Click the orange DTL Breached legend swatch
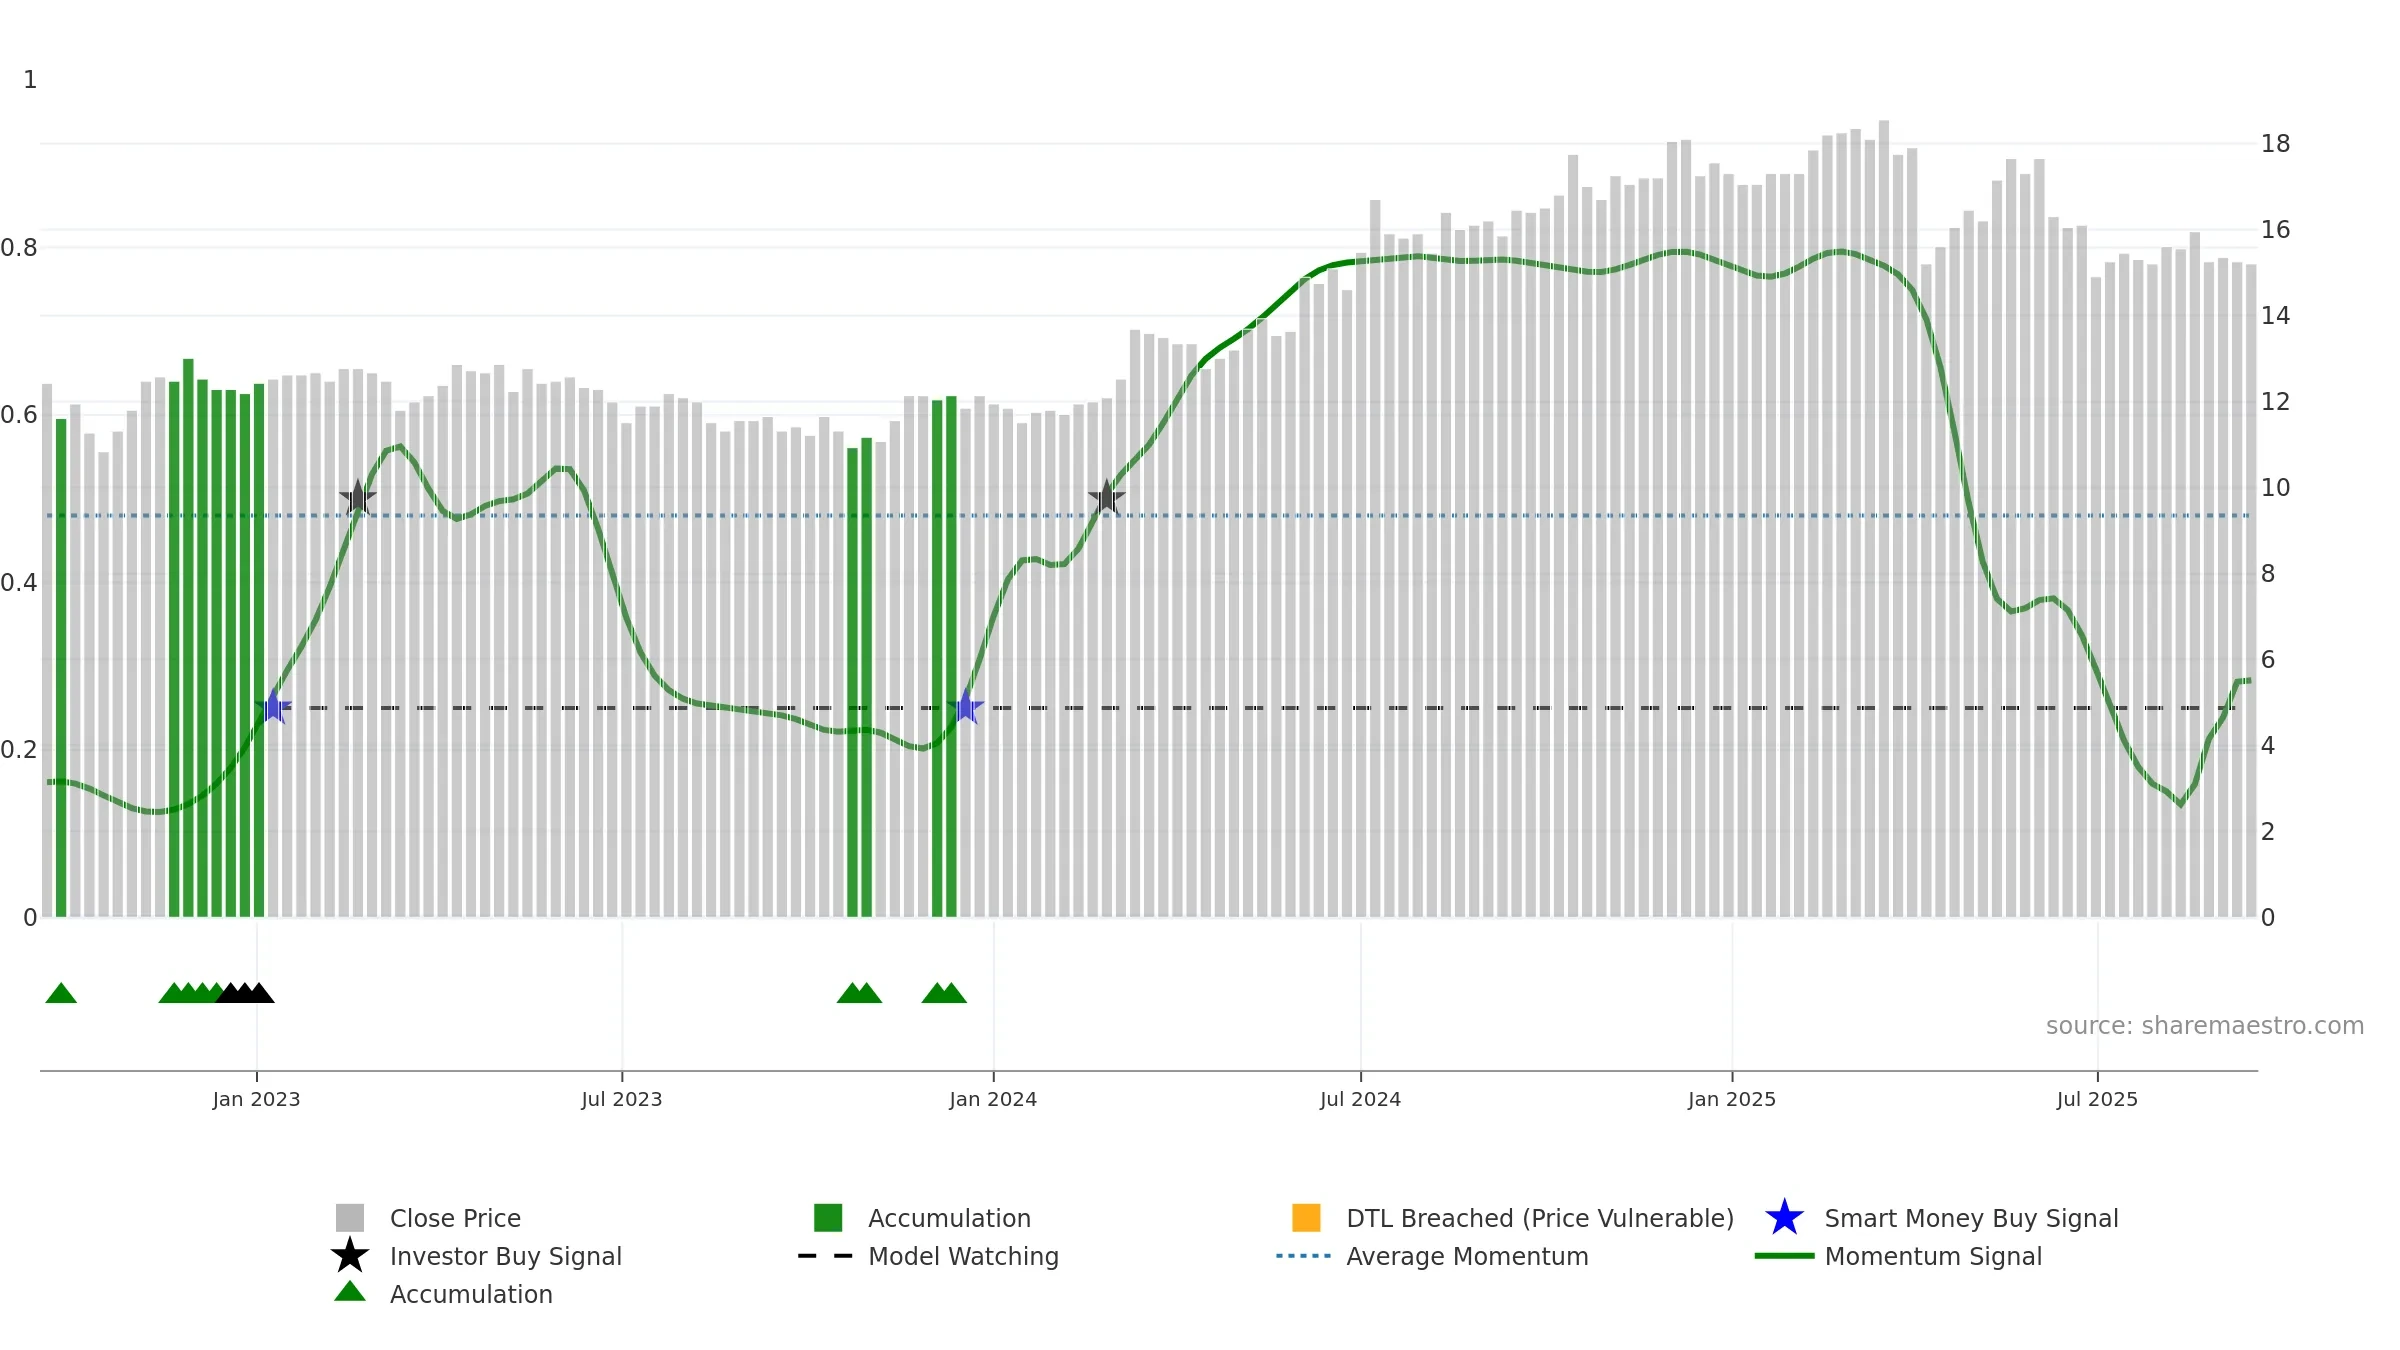This screenshot has height=1350, width=2400. coord(1306,1218)
